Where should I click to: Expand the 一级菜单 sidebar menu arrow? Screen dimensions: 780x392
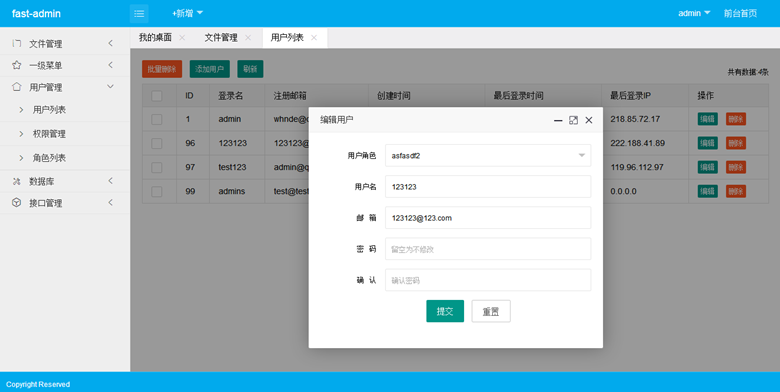click(x=110, y=65)
